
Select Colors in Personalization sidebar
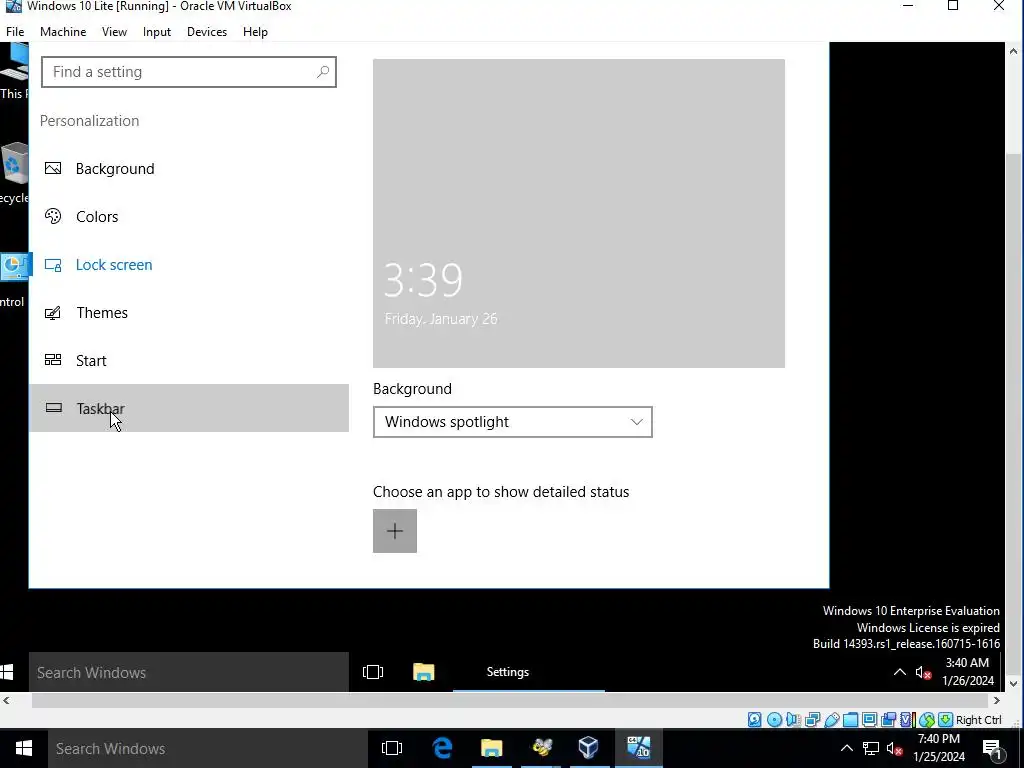coord(189,216)
